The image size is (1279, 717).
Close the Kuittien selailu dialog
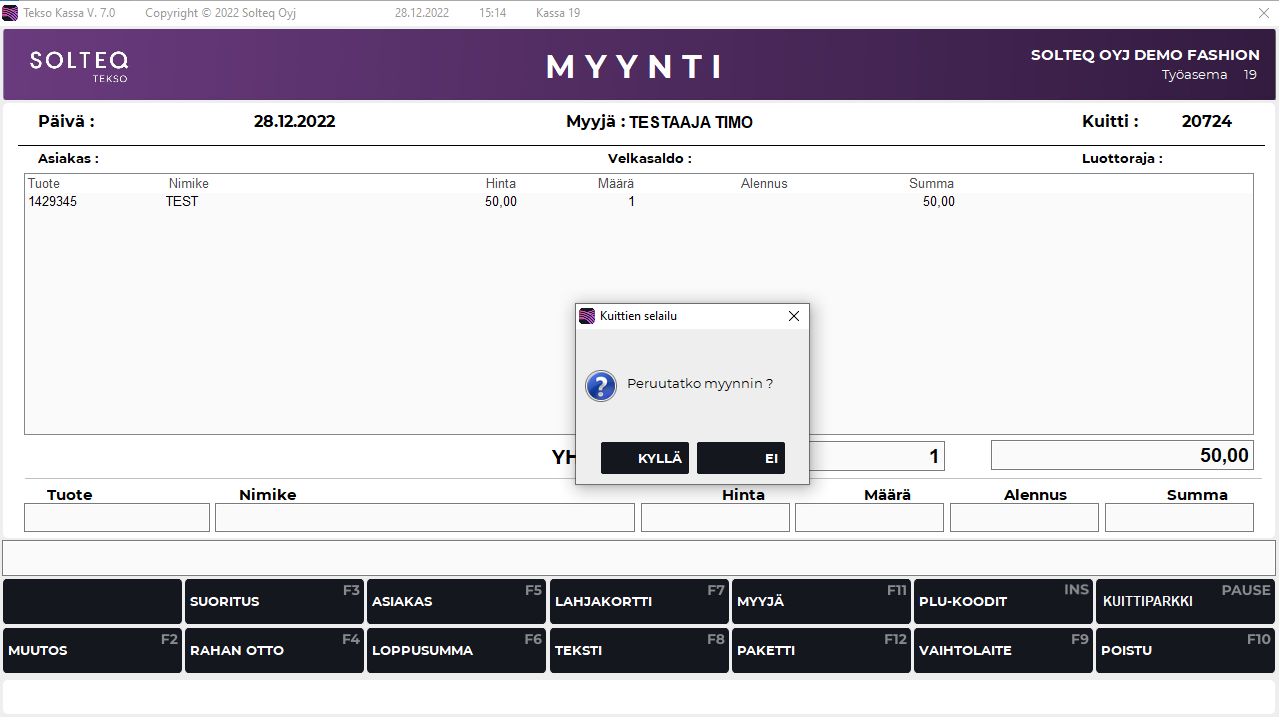(794, 316)
